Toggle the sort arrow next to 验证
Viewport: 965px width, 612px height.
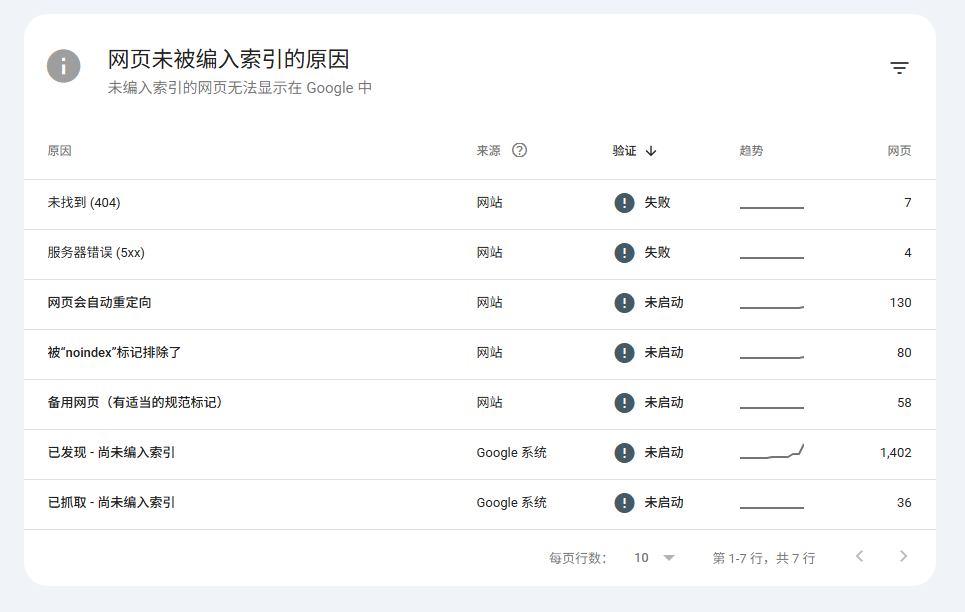click(651, 151)
